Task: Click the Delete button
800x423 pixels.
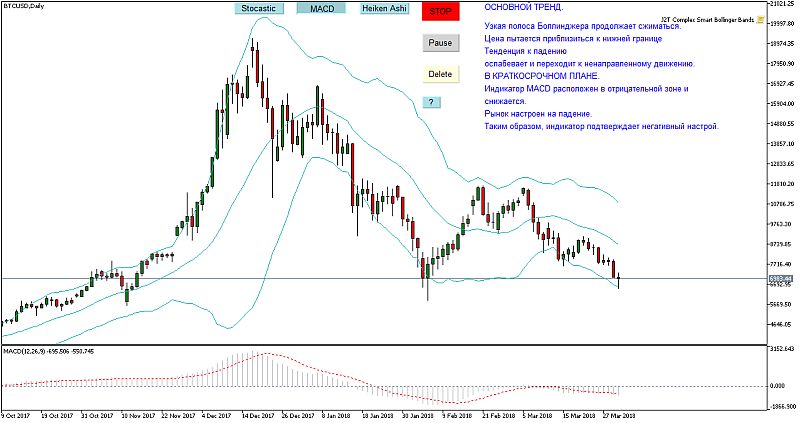Action: (440, 74)
